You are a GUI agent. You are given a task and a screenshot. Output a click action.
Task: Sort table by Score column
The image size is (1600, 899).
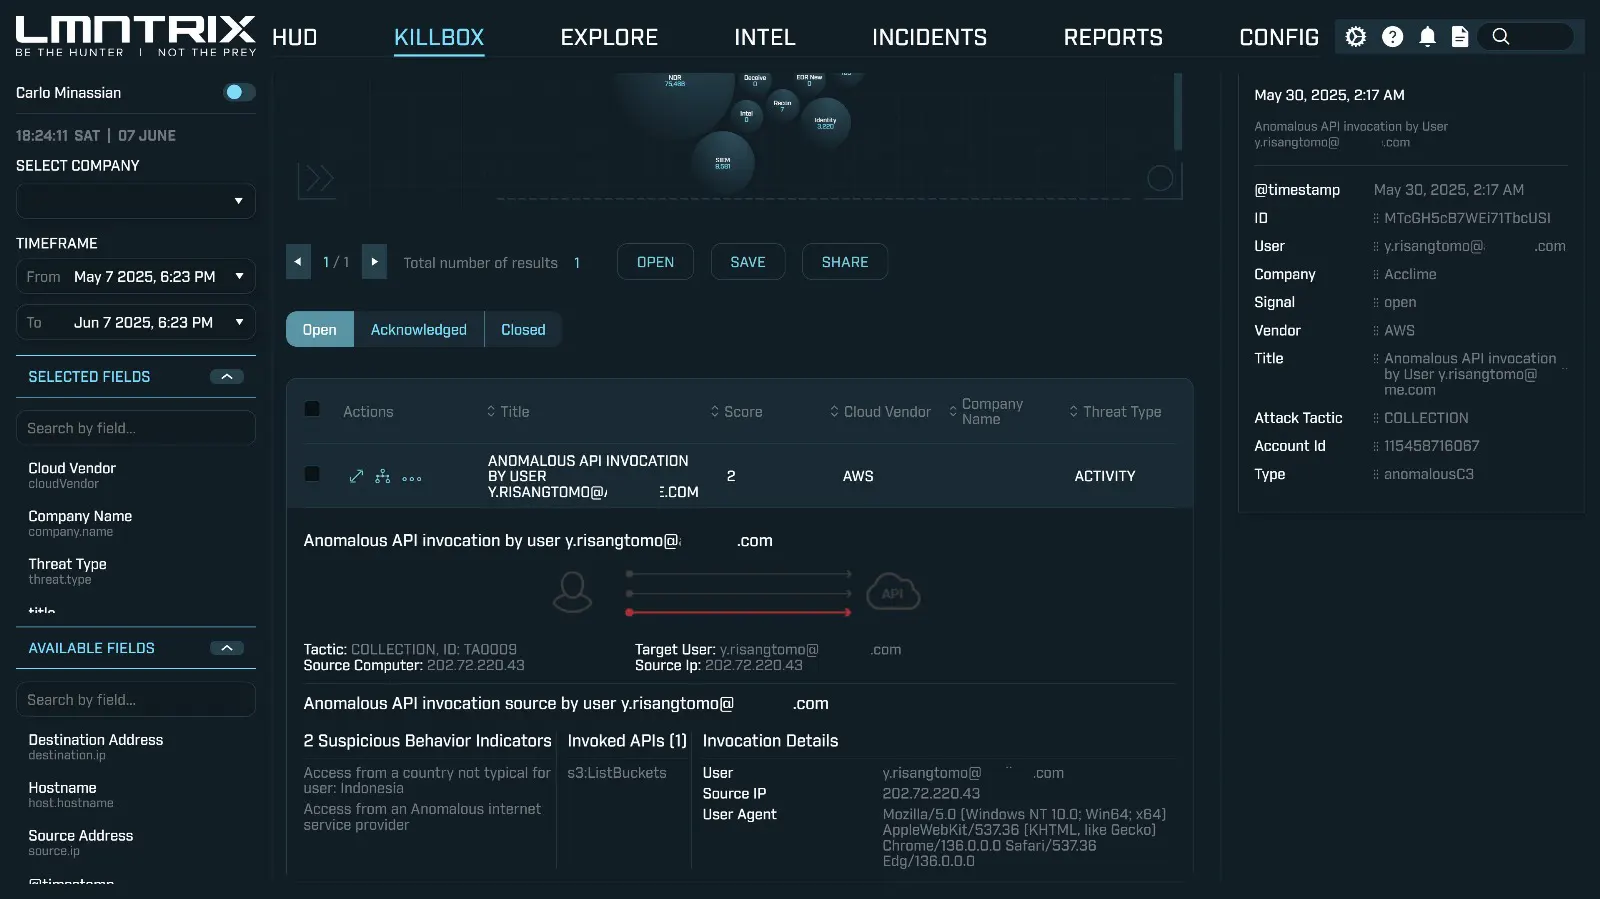click(736, 412)
